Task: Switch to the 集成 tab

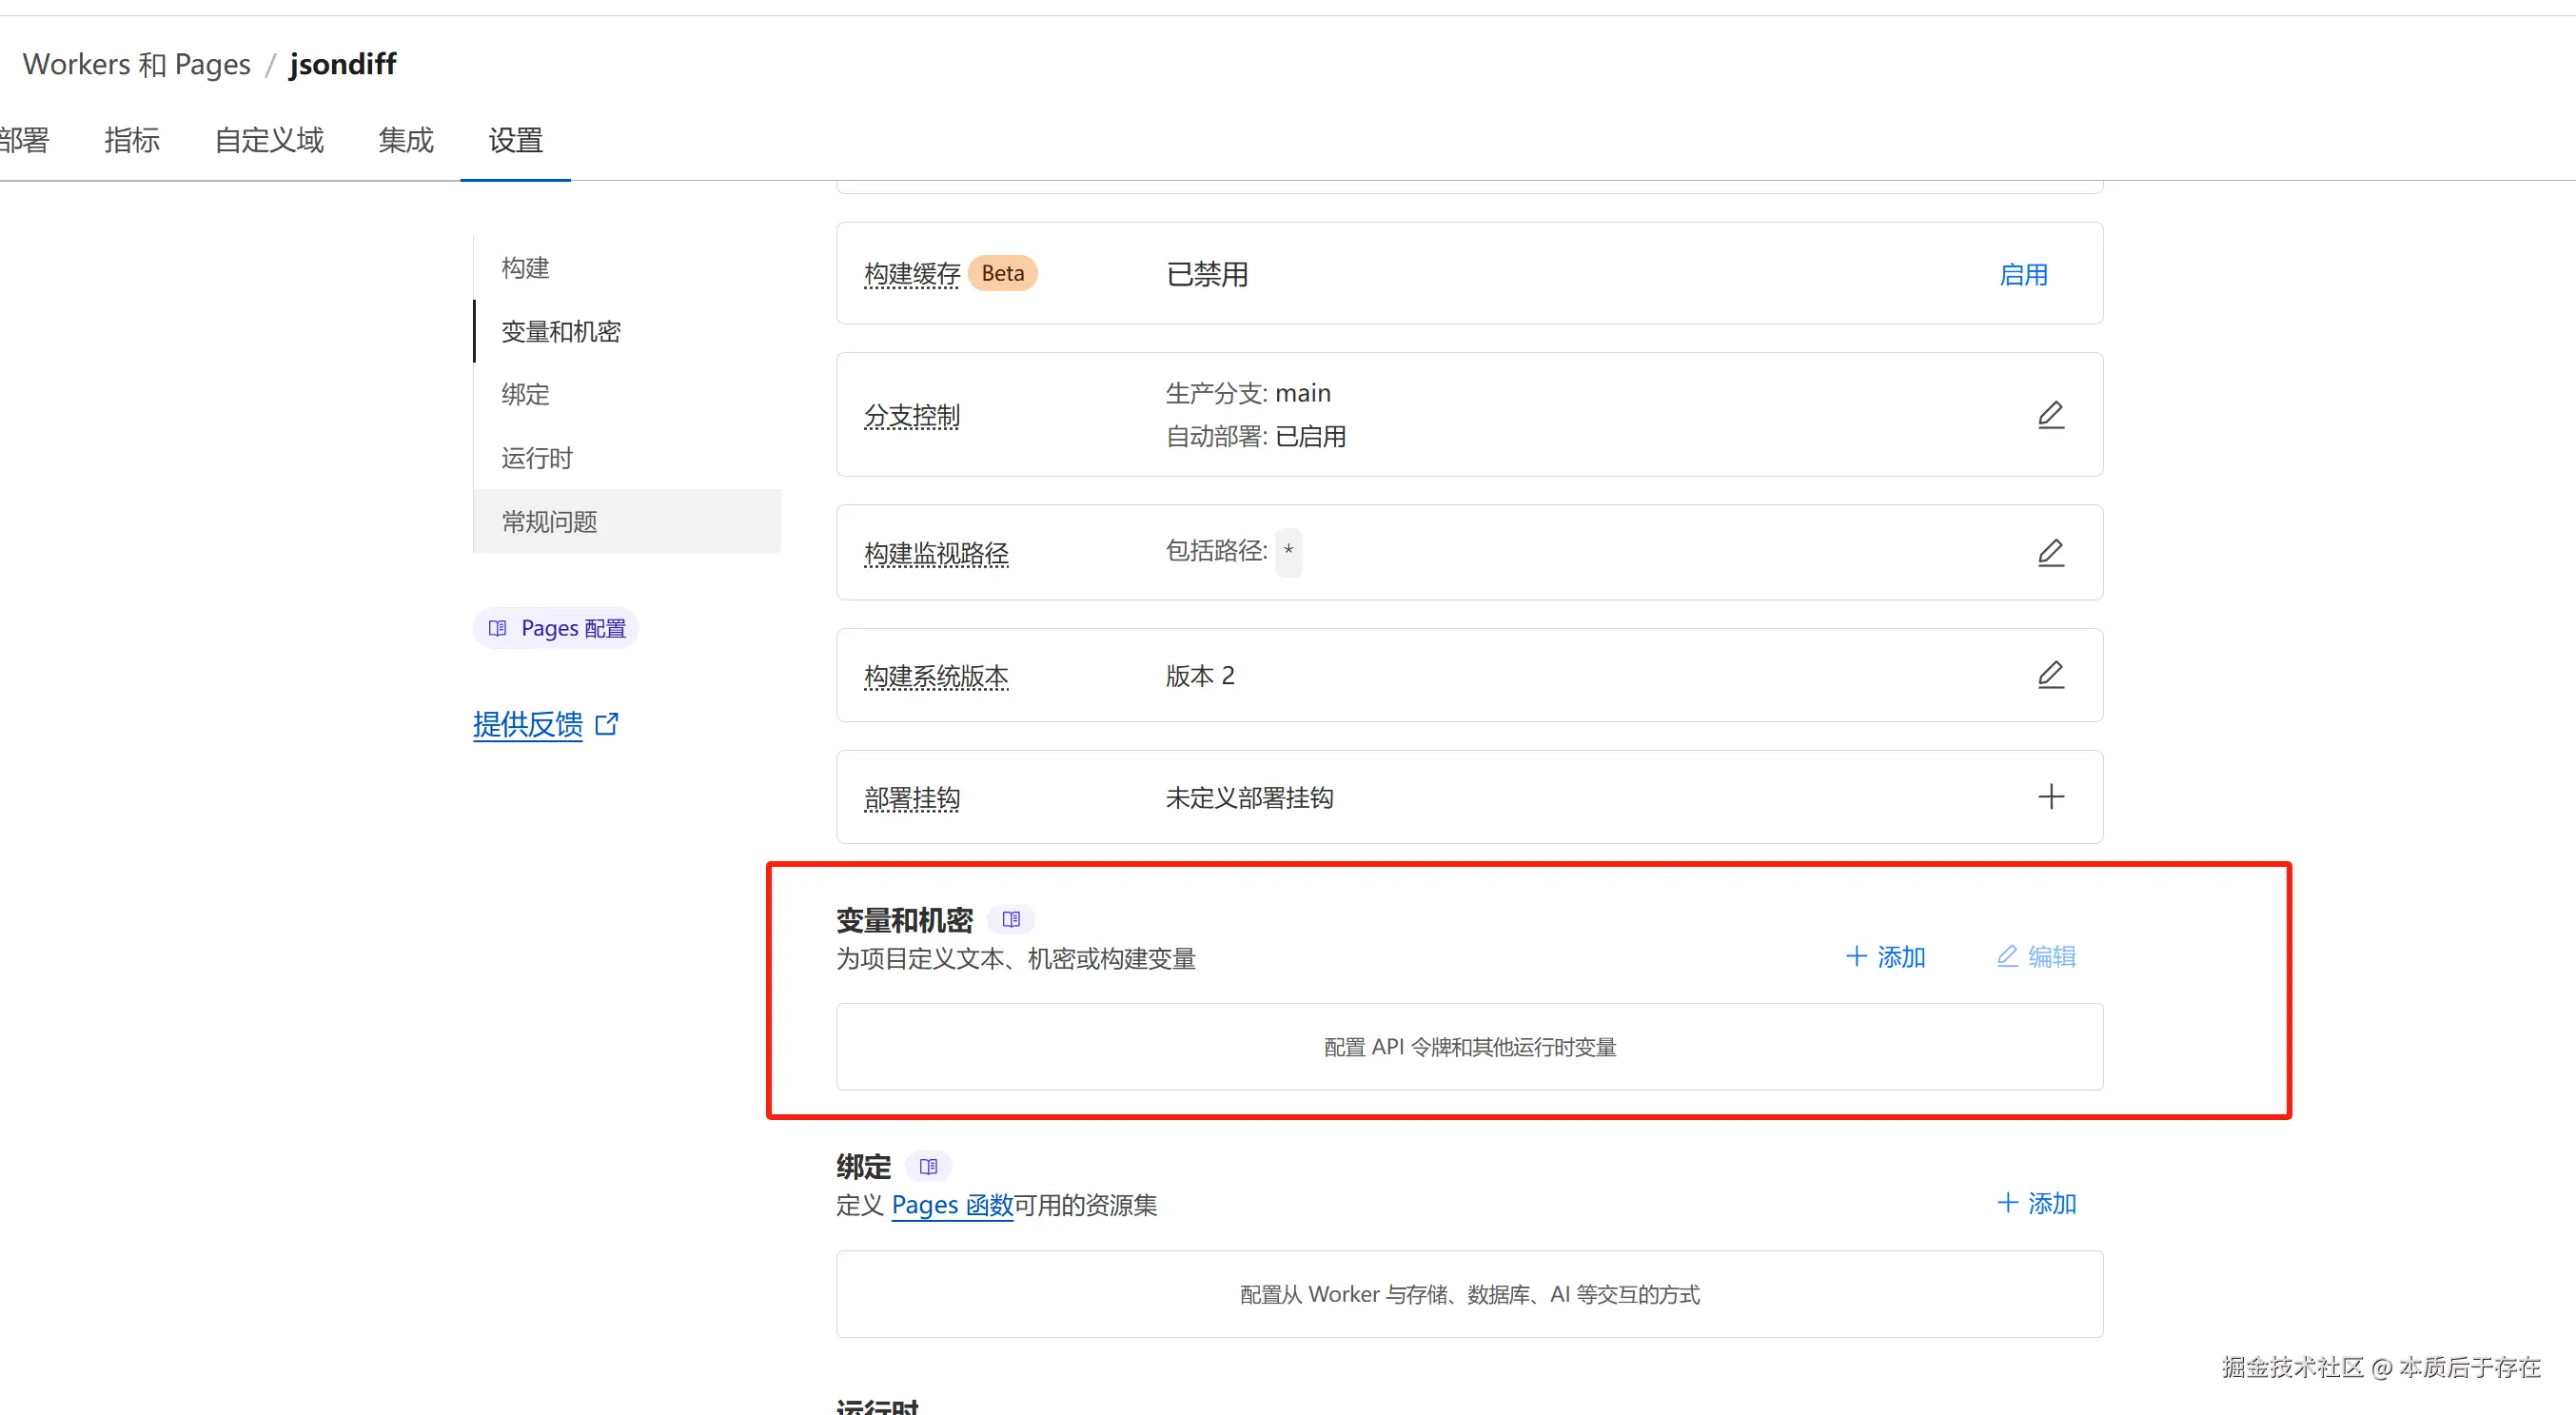Action: (405, 140)
